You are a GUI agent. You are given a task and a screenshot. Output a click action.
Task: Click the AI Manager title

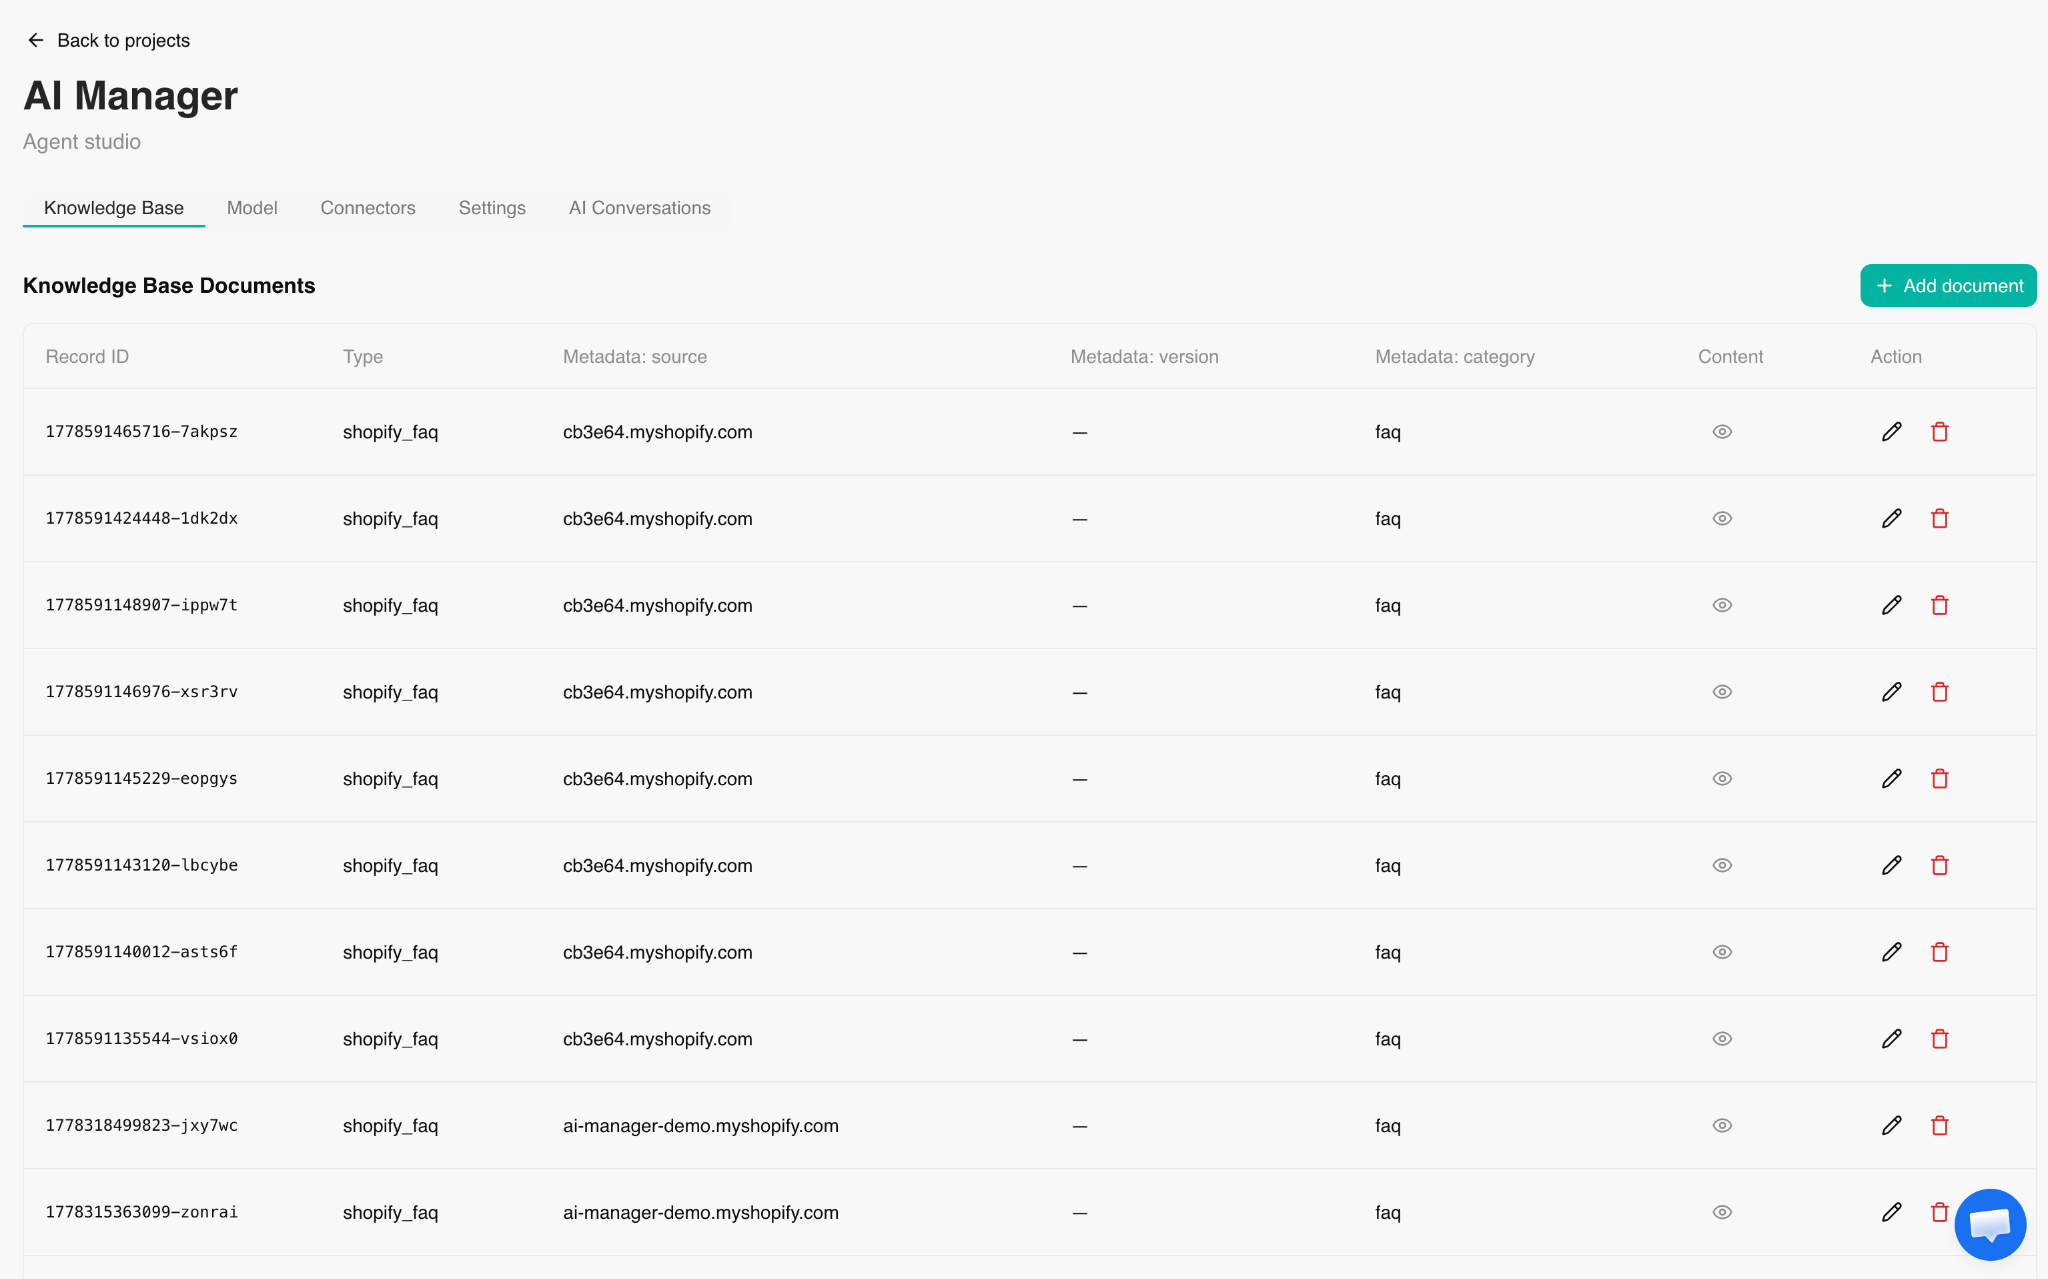pyautogui.click(x=131, y=96)
